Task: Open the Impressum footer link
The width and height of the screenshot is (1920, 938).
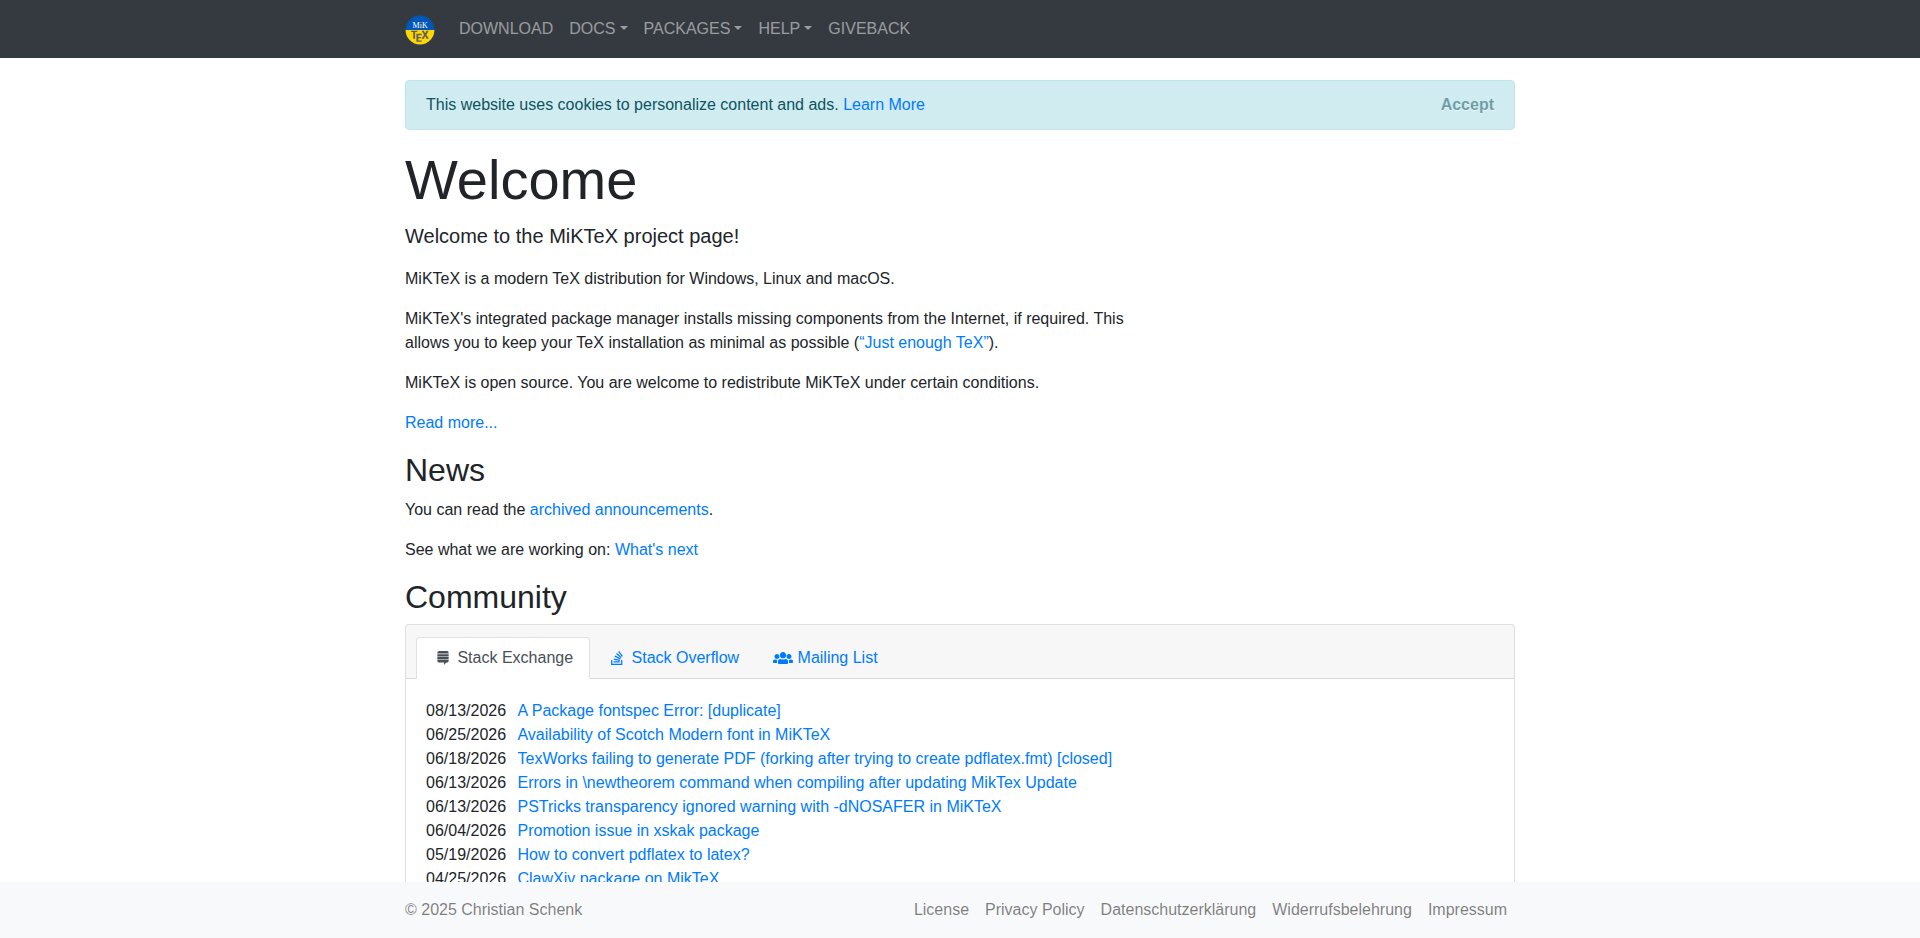Action: pos(1467,909)
